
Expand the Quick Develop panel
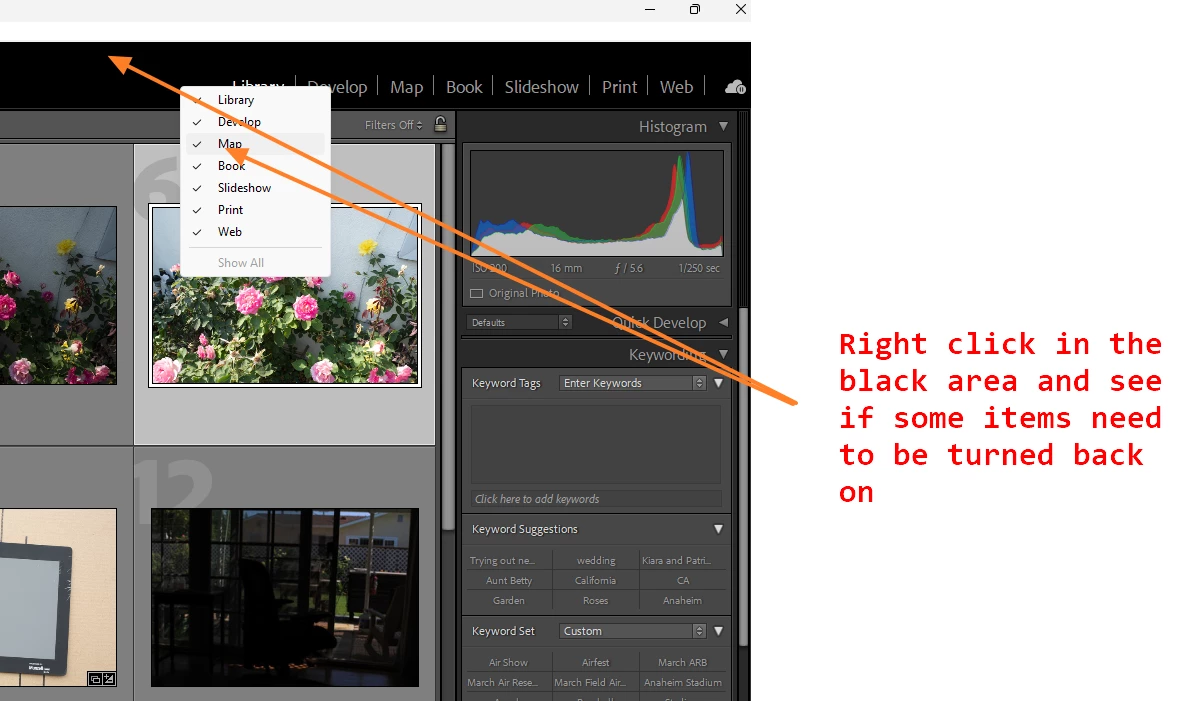(x=724, y=322)
